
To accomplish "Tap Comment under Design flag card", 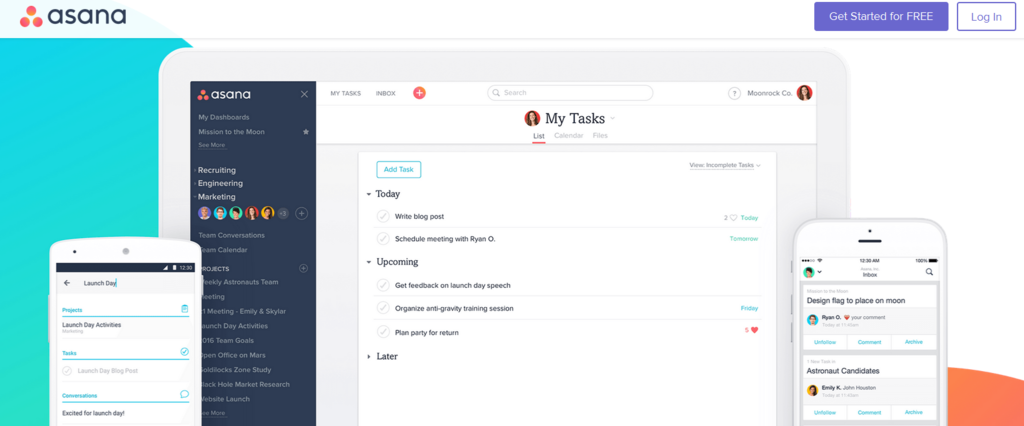I will coord(869,342).
